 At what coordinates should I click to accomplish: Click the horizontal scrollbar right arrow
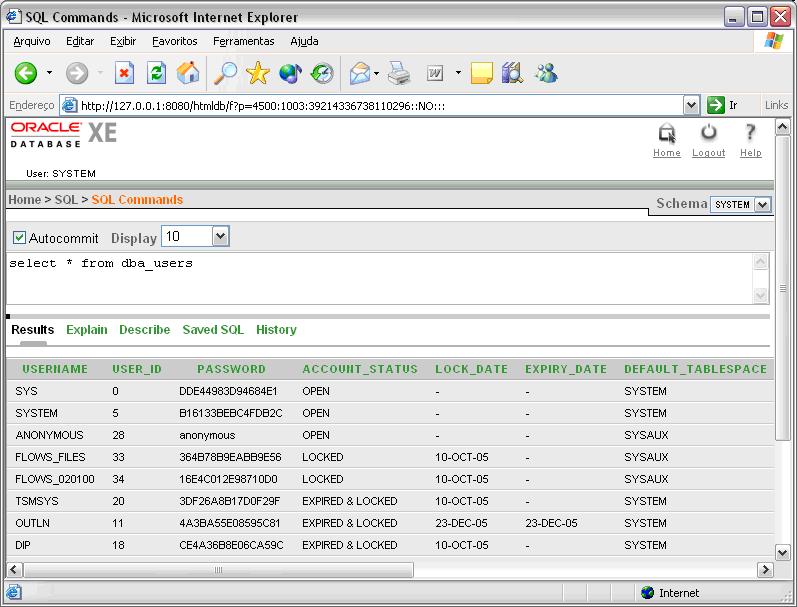tap(766, 569)
